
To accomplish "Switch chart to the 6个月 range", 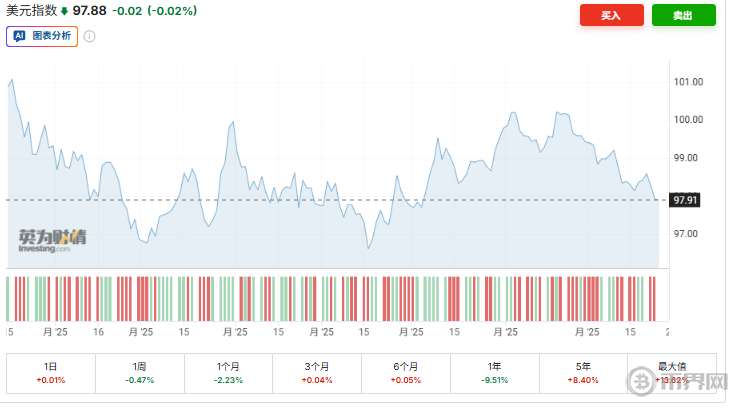I will 405,373.
